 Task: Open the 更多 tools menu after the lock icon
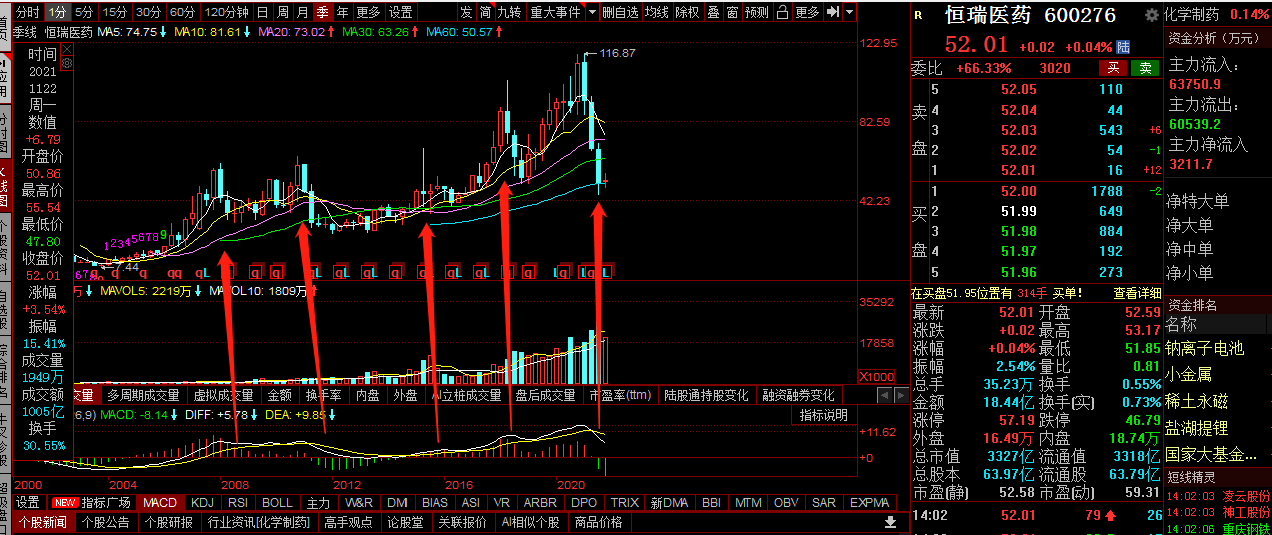coord(807,12)
